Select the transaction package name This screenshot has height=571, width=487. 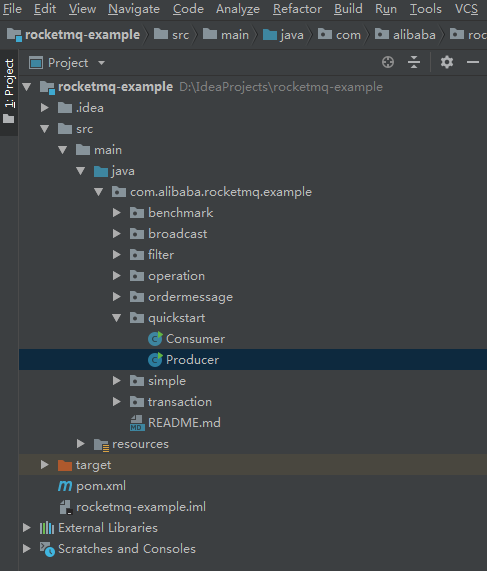tap(180, 402)
